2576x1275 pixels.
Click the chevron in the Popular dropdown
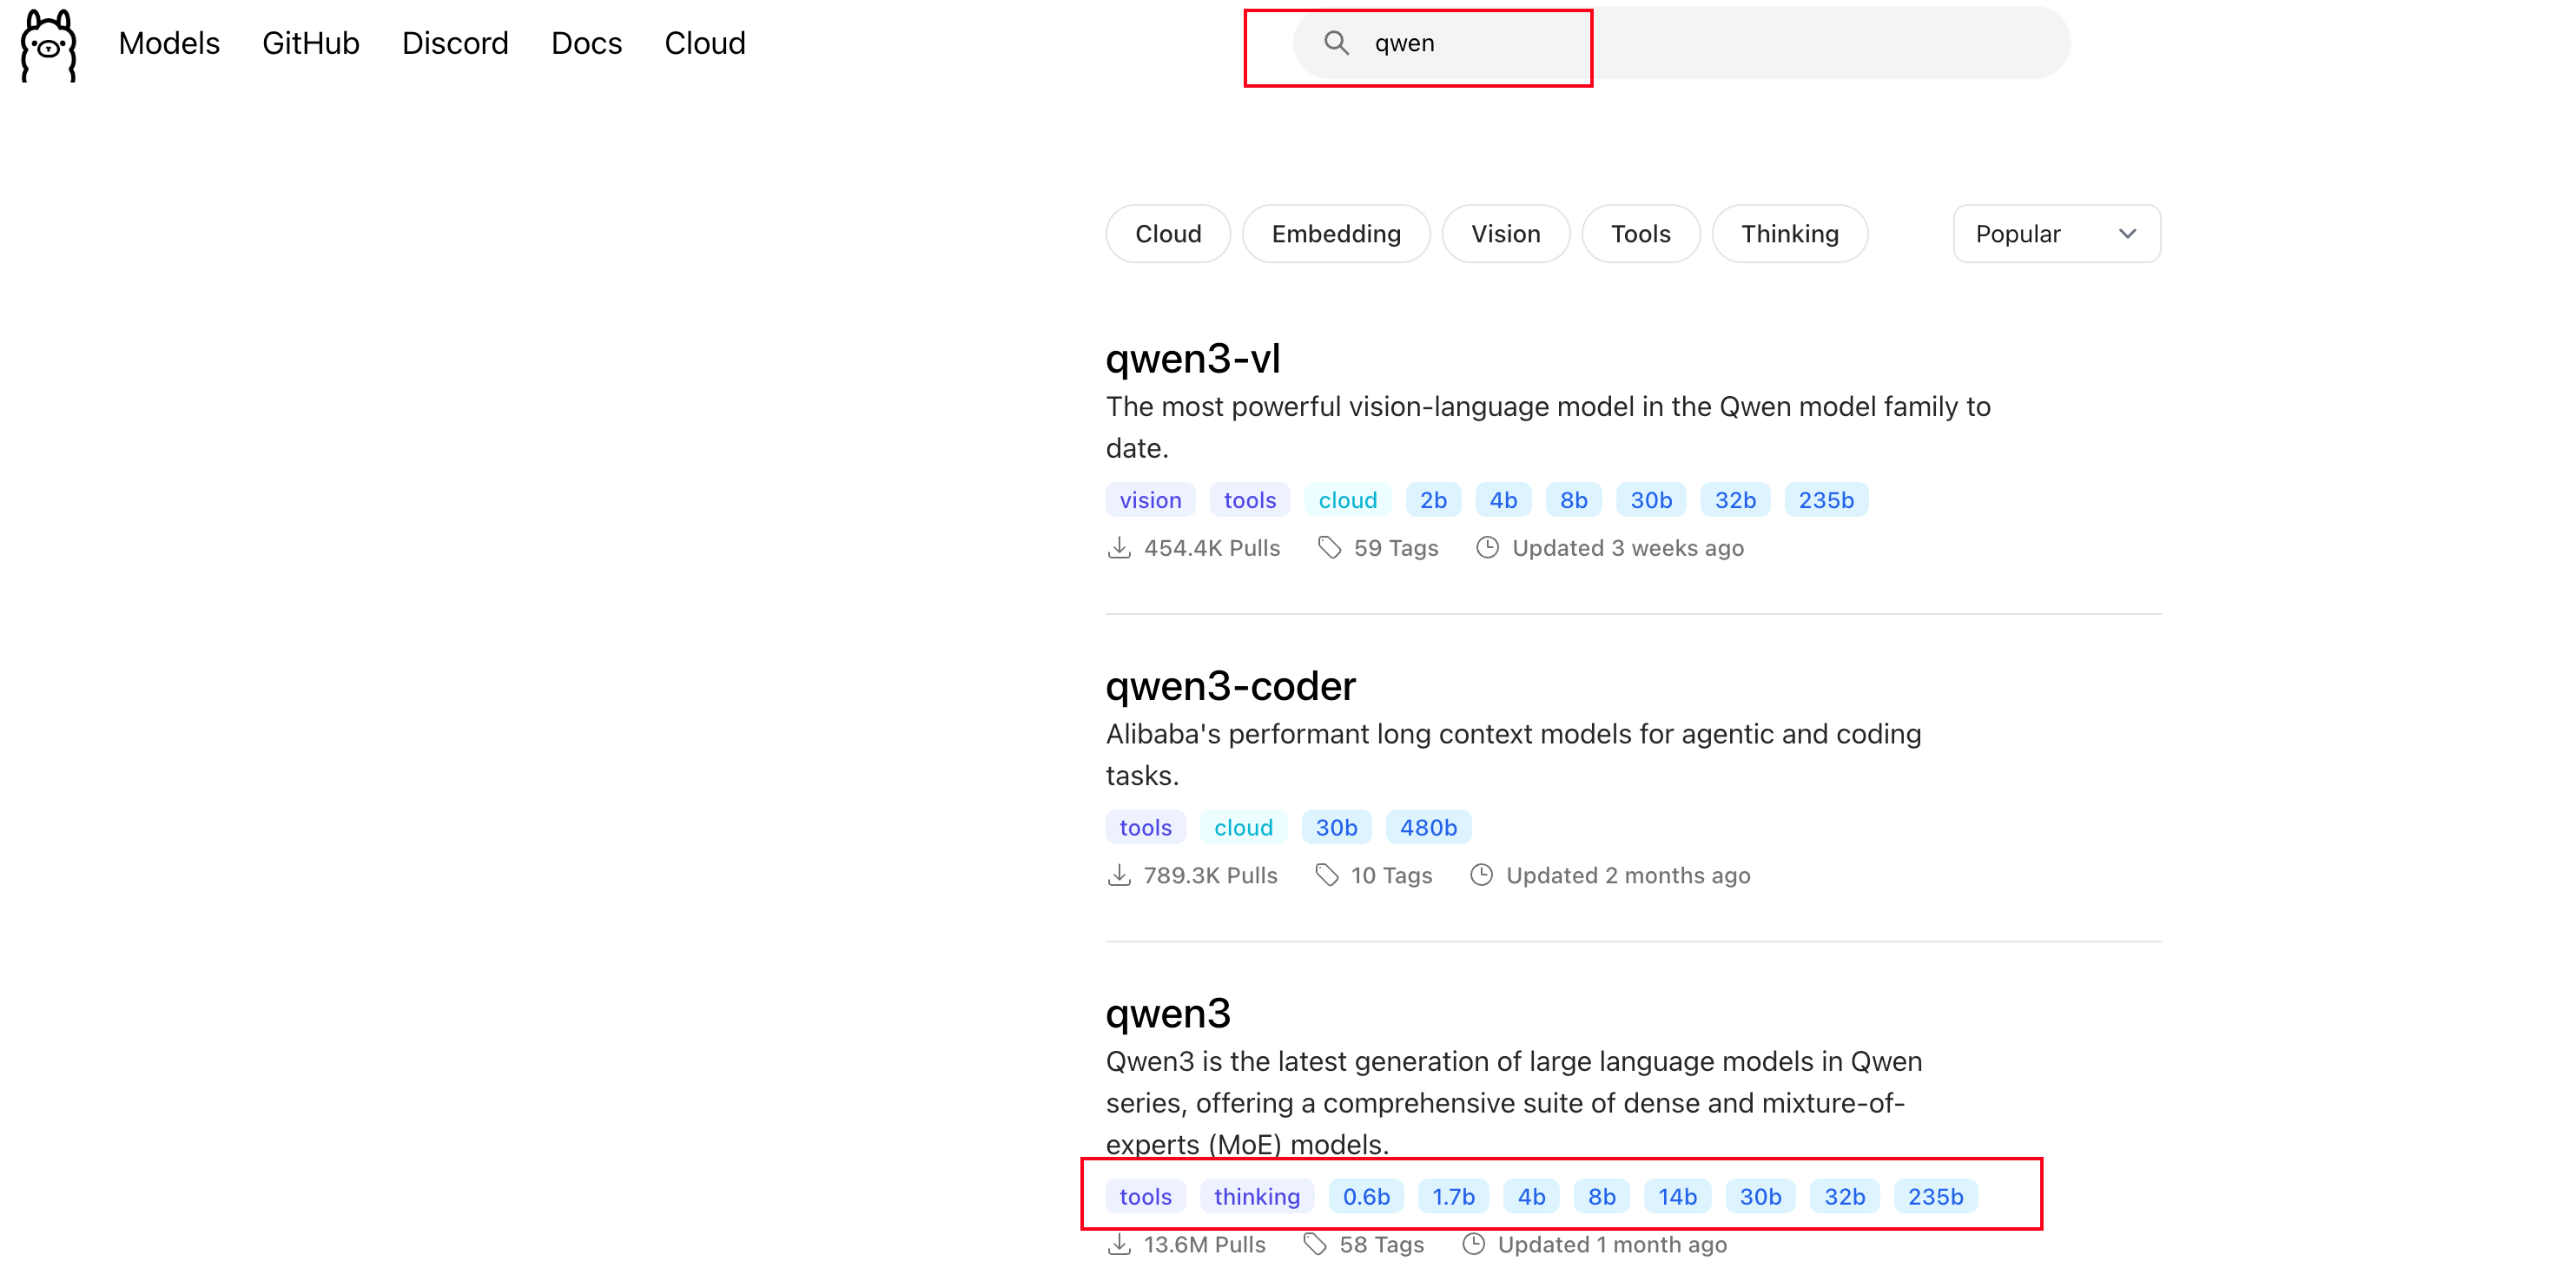click(x=2127, y=234)
